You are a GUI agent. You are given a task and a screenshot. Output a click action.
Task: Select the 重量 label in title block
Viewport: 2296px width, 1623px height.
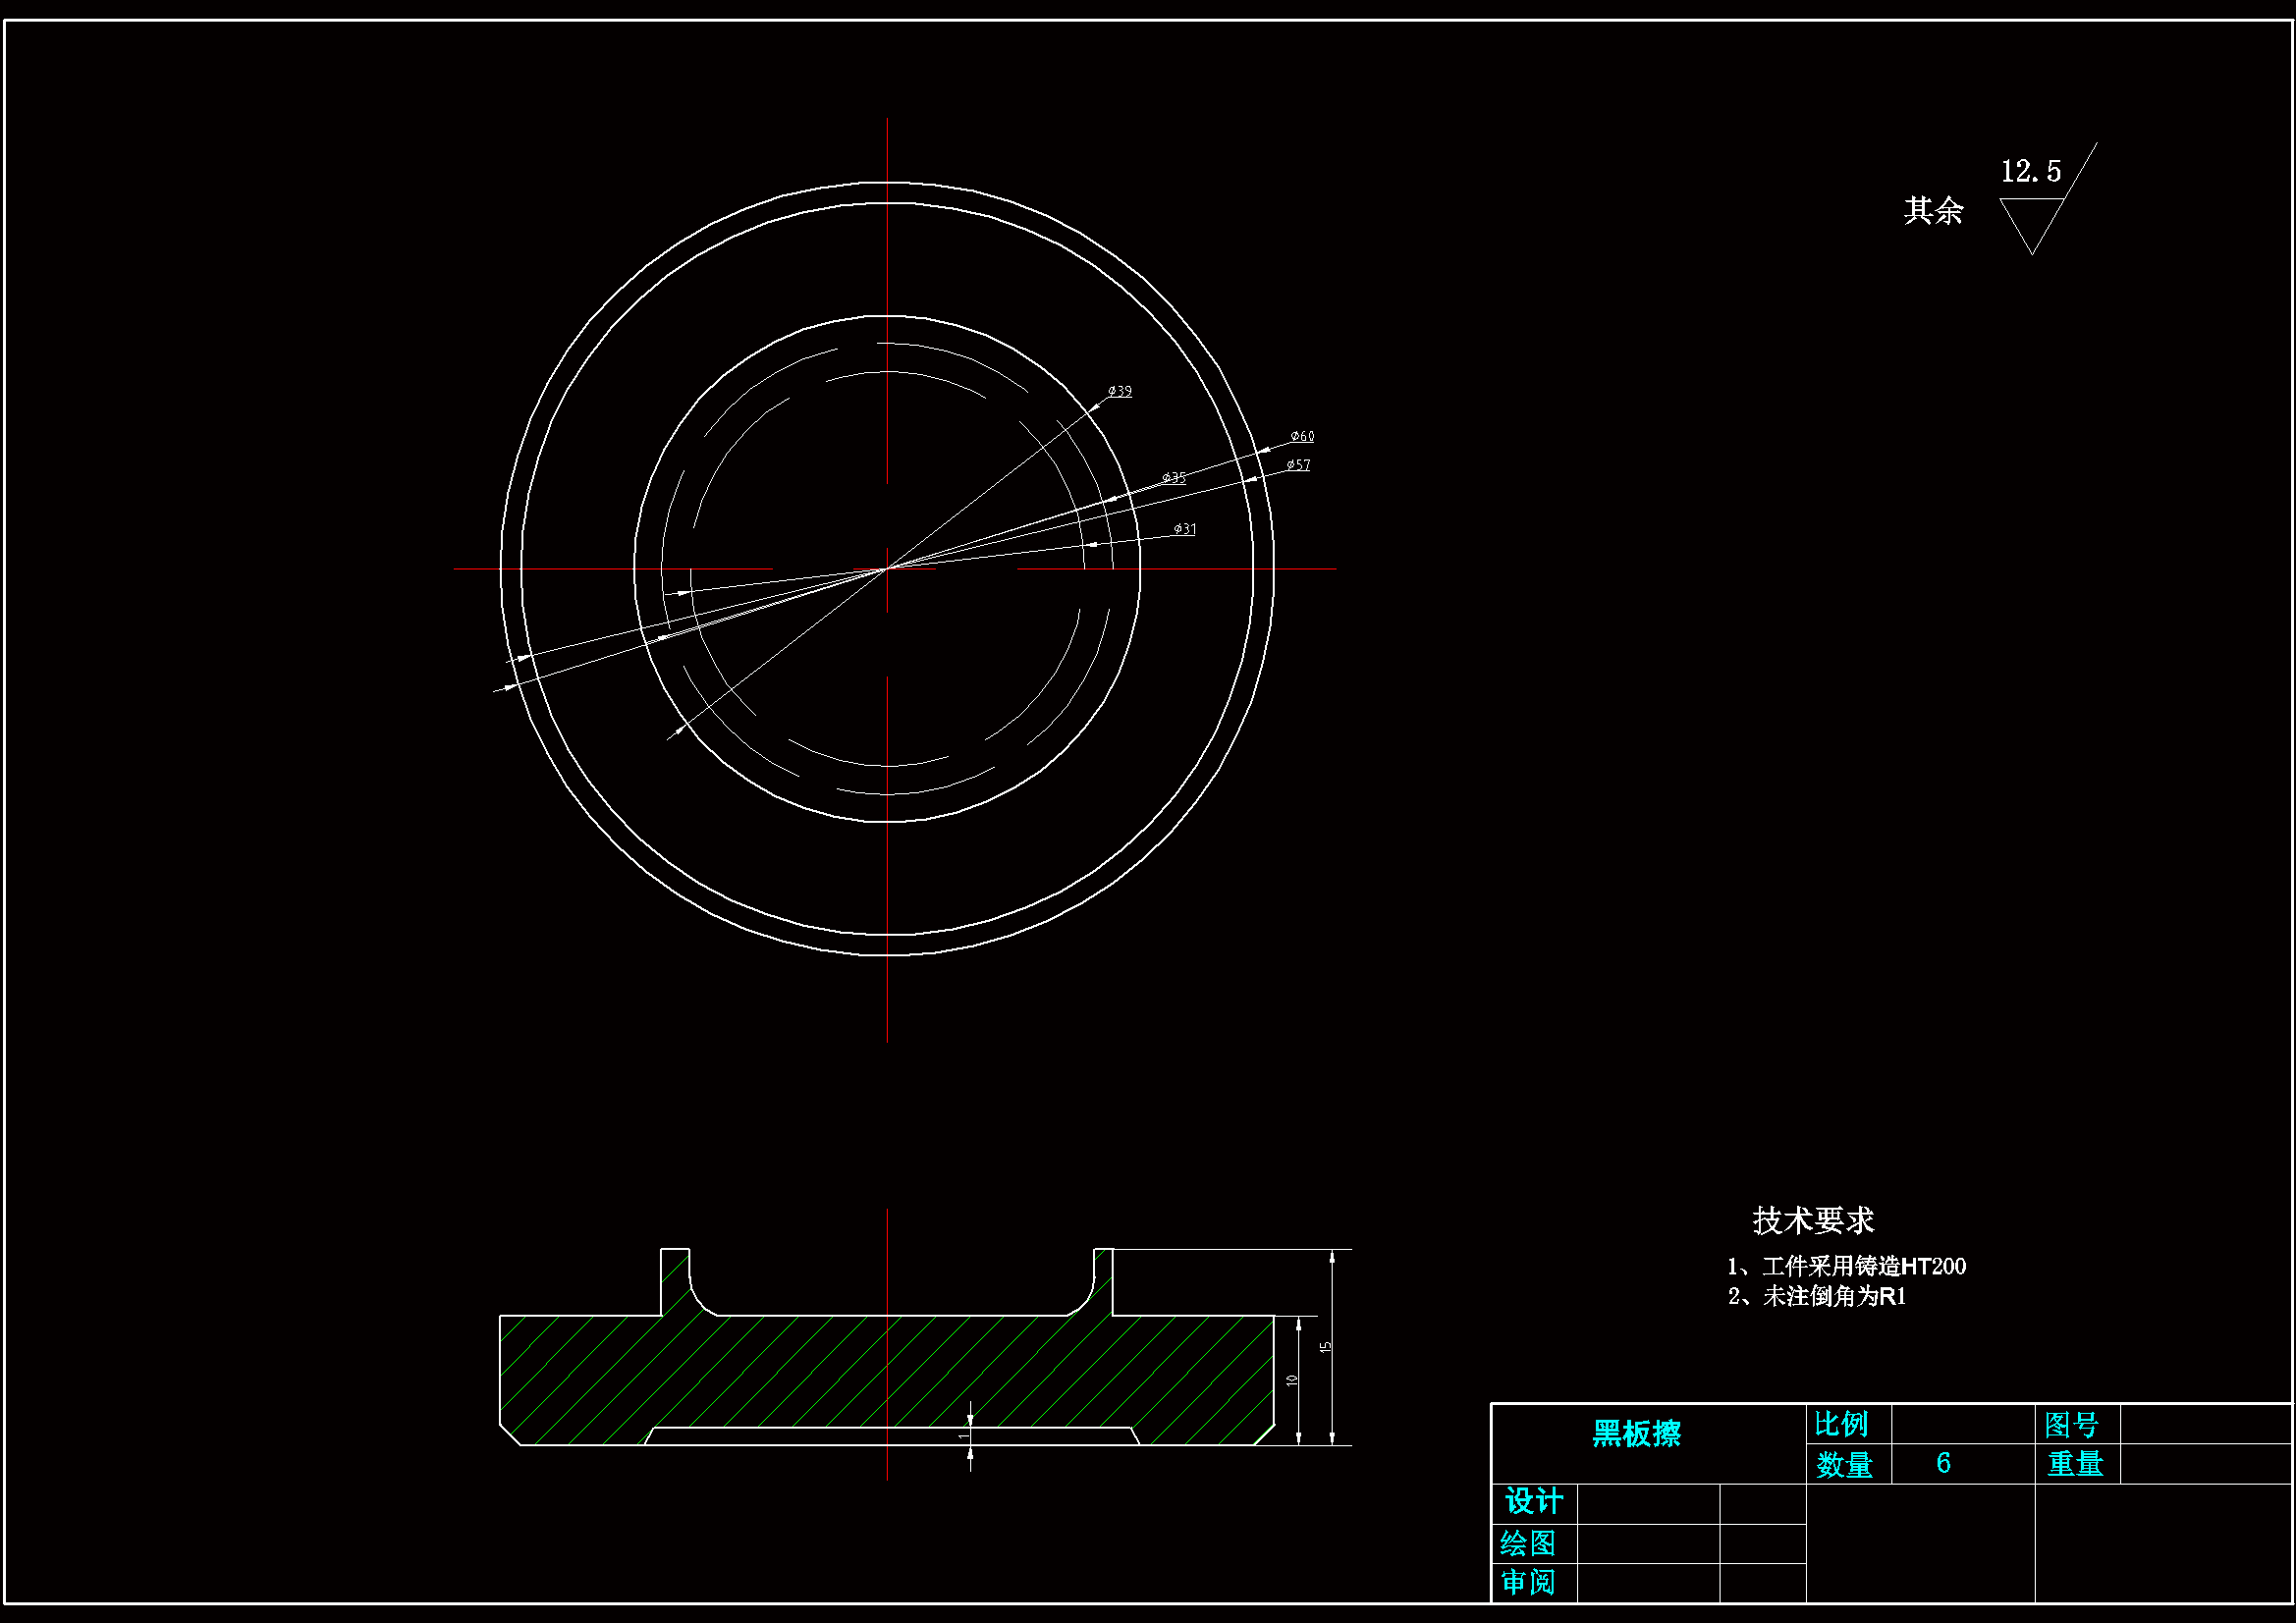click(2075, 1464)
